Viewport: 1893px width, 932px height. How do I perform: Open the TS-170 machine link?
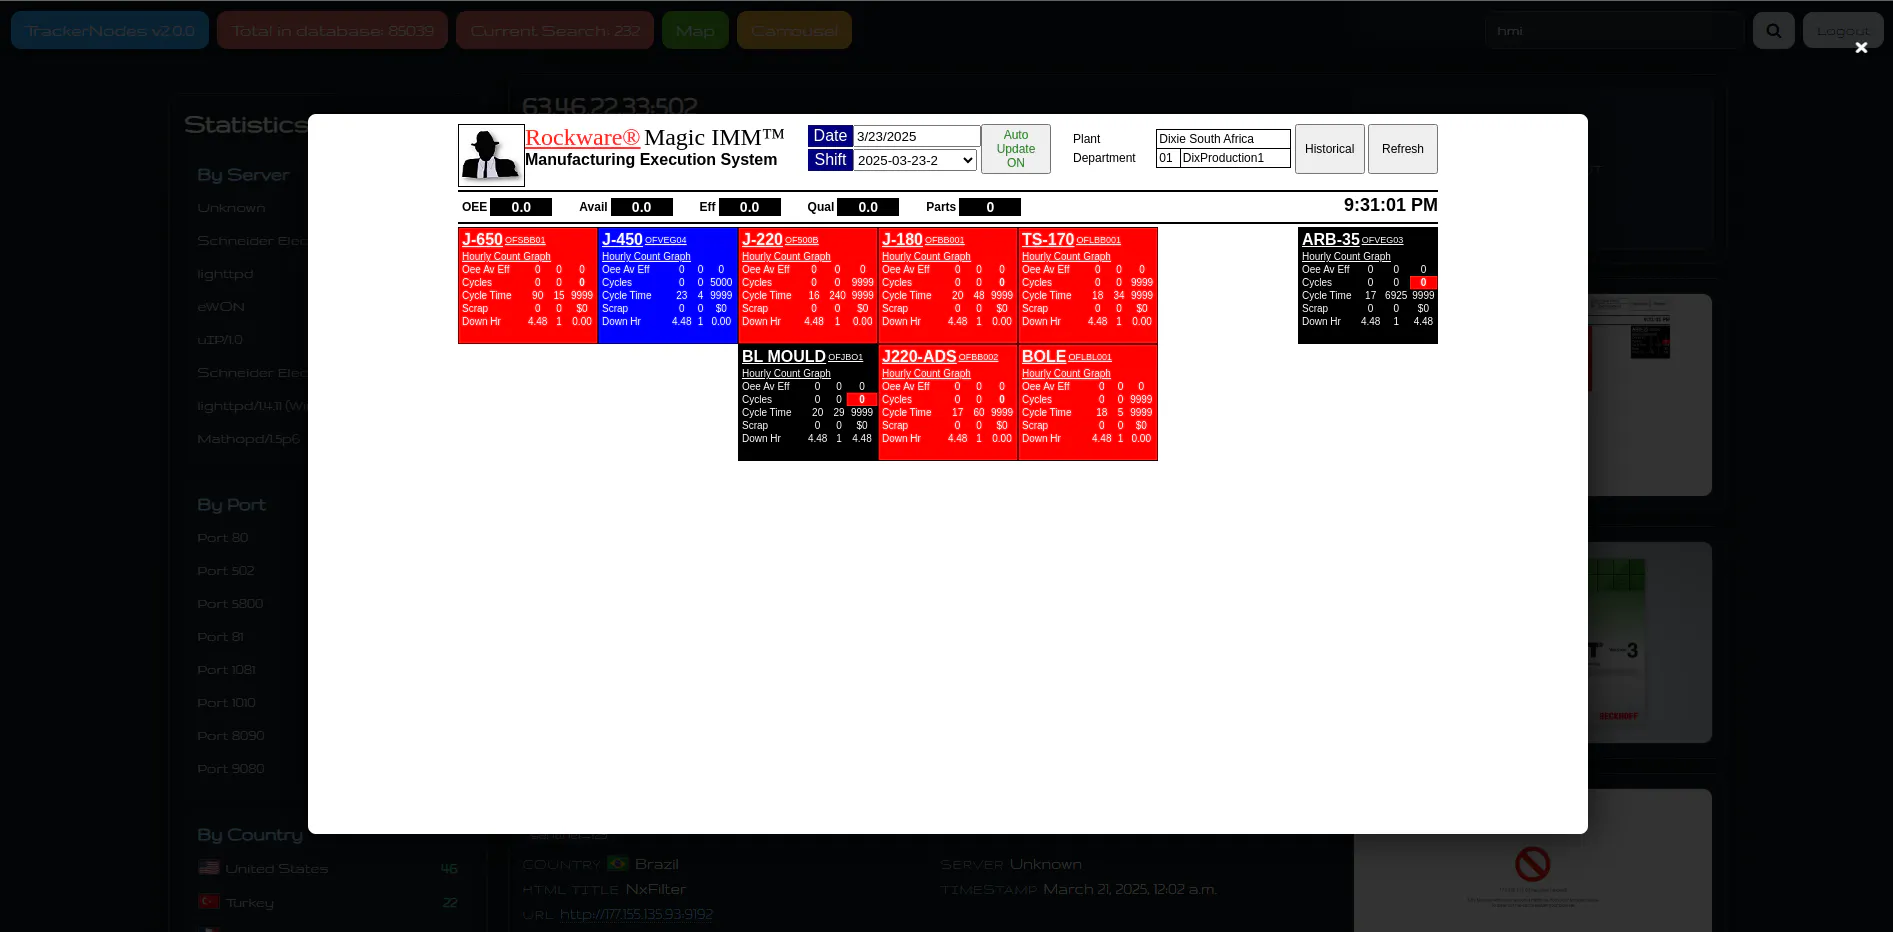(1048, 240)
